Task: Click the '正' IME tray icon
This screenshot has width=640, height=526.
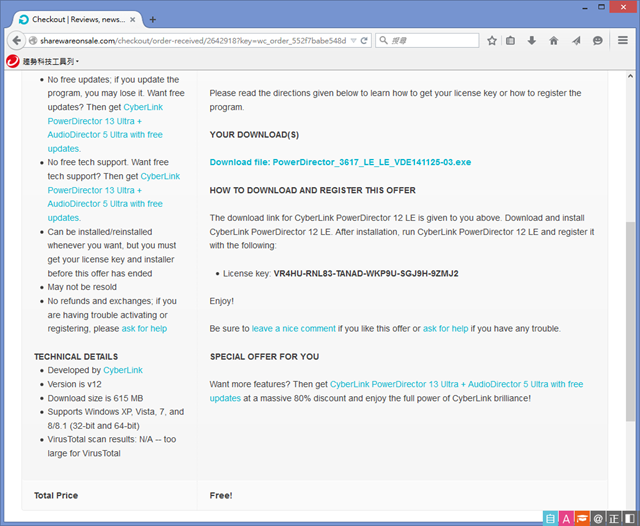Action: pyautogui.click(x=614, y=518)
